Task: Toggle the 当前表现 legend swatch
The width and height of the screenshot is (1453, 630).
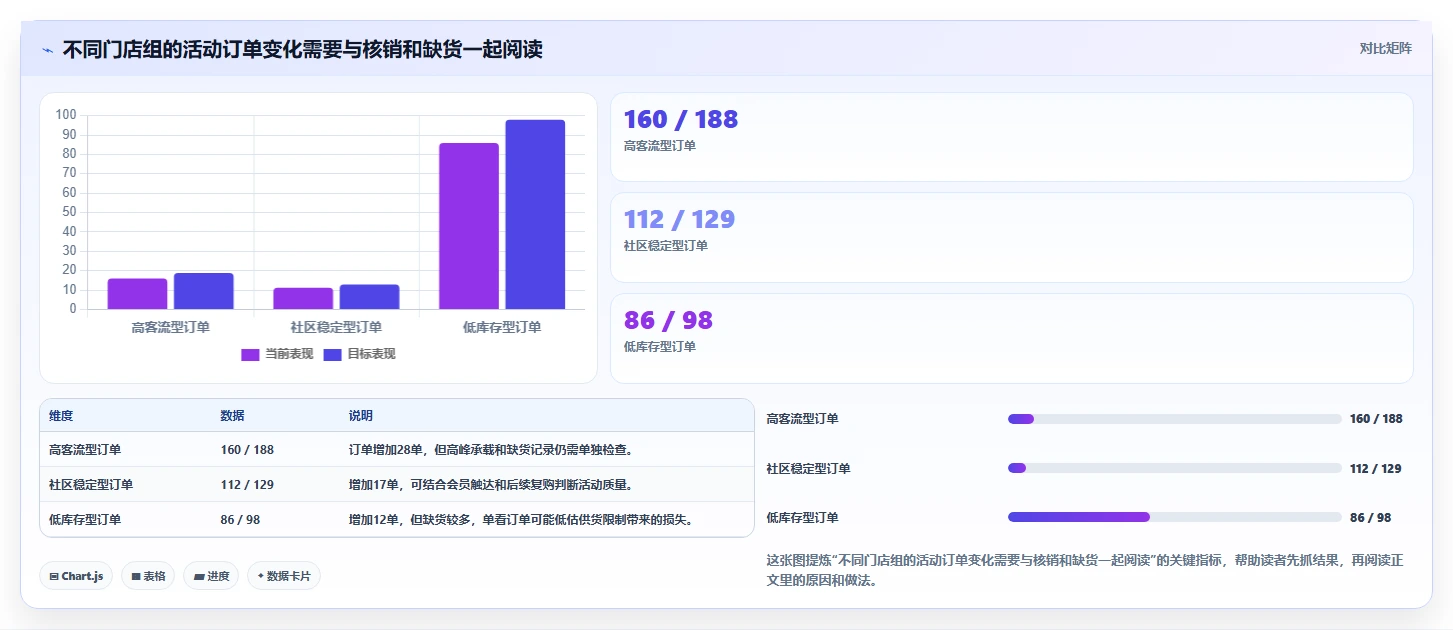Action: [x=250, y=354]
